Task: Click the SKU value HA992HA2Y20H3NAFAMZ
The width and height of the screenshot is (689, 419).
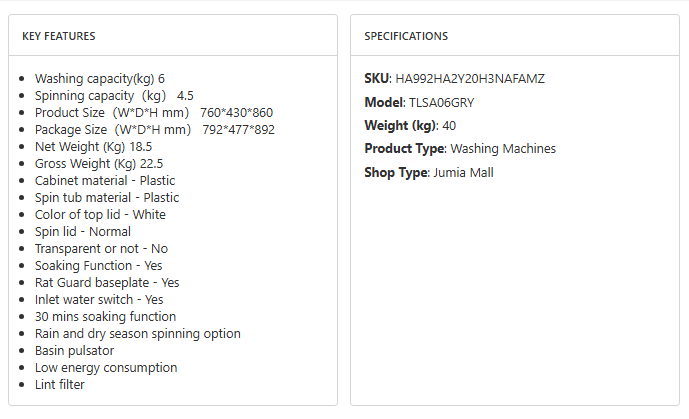Action: [470, 78]
